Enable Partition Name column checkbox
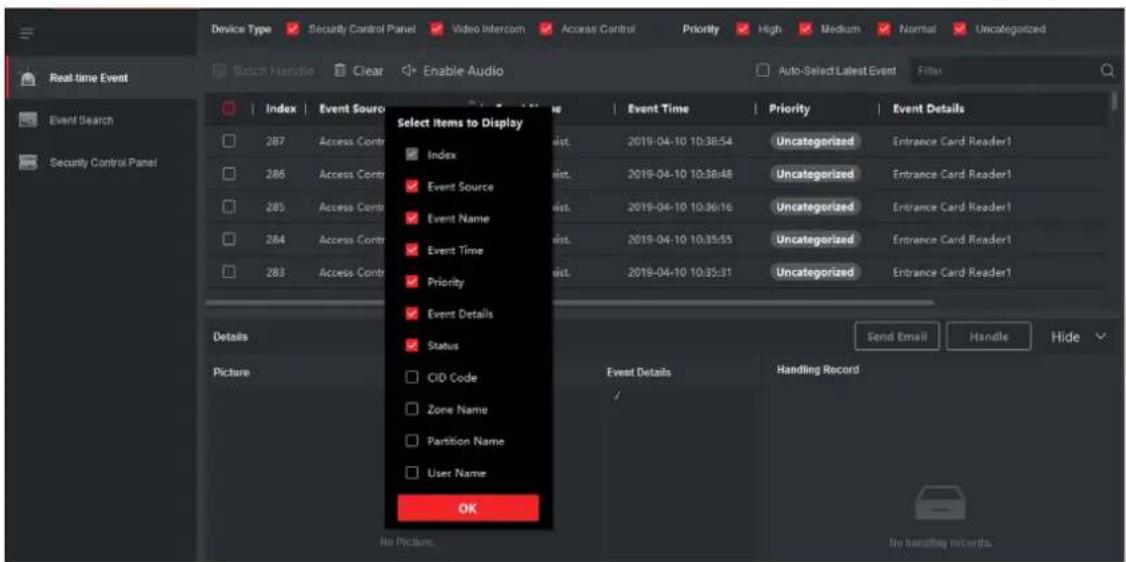This screenshot has height=562, width=1126. (x=412, y=441)
